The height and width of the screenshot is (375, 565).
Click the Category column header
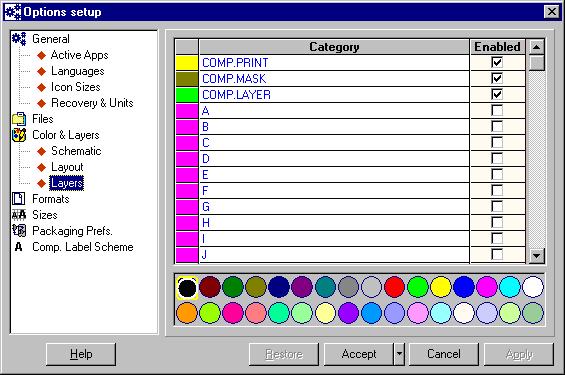[x=334, y=47]
